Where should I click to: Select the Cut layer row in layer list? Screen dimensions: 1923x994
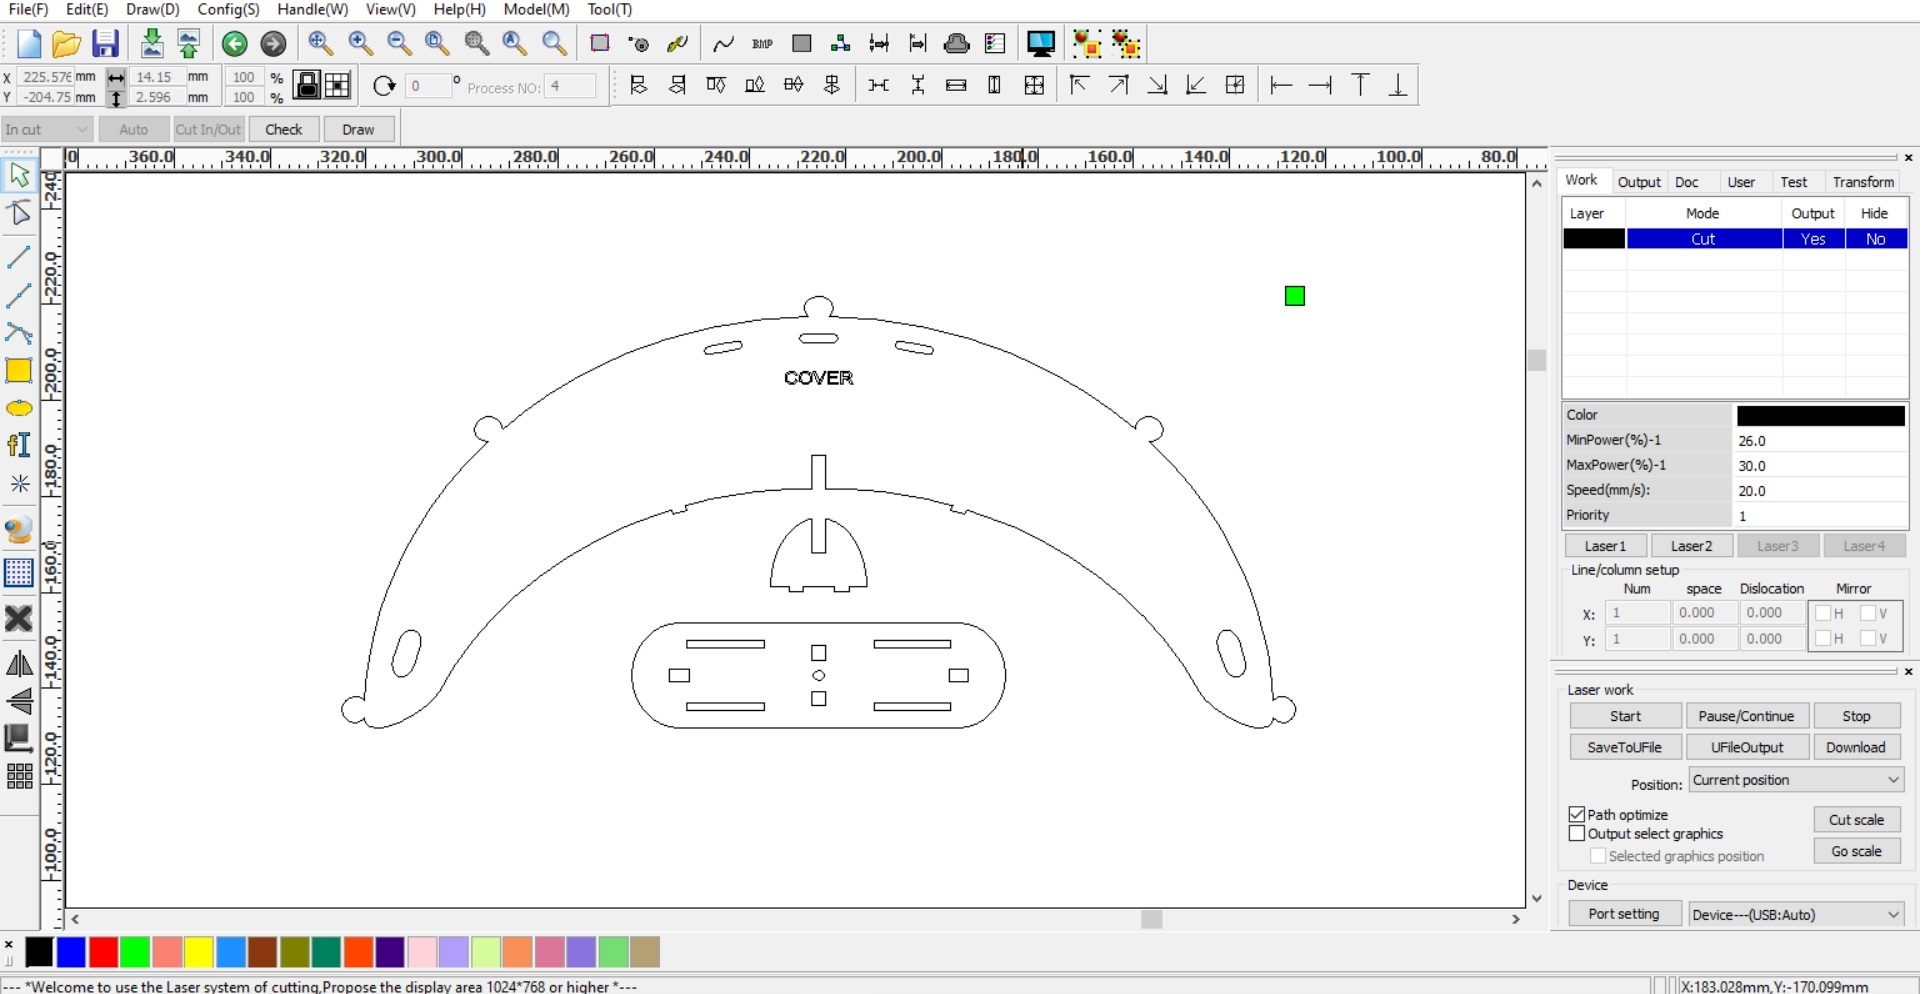pos(1735,240)
